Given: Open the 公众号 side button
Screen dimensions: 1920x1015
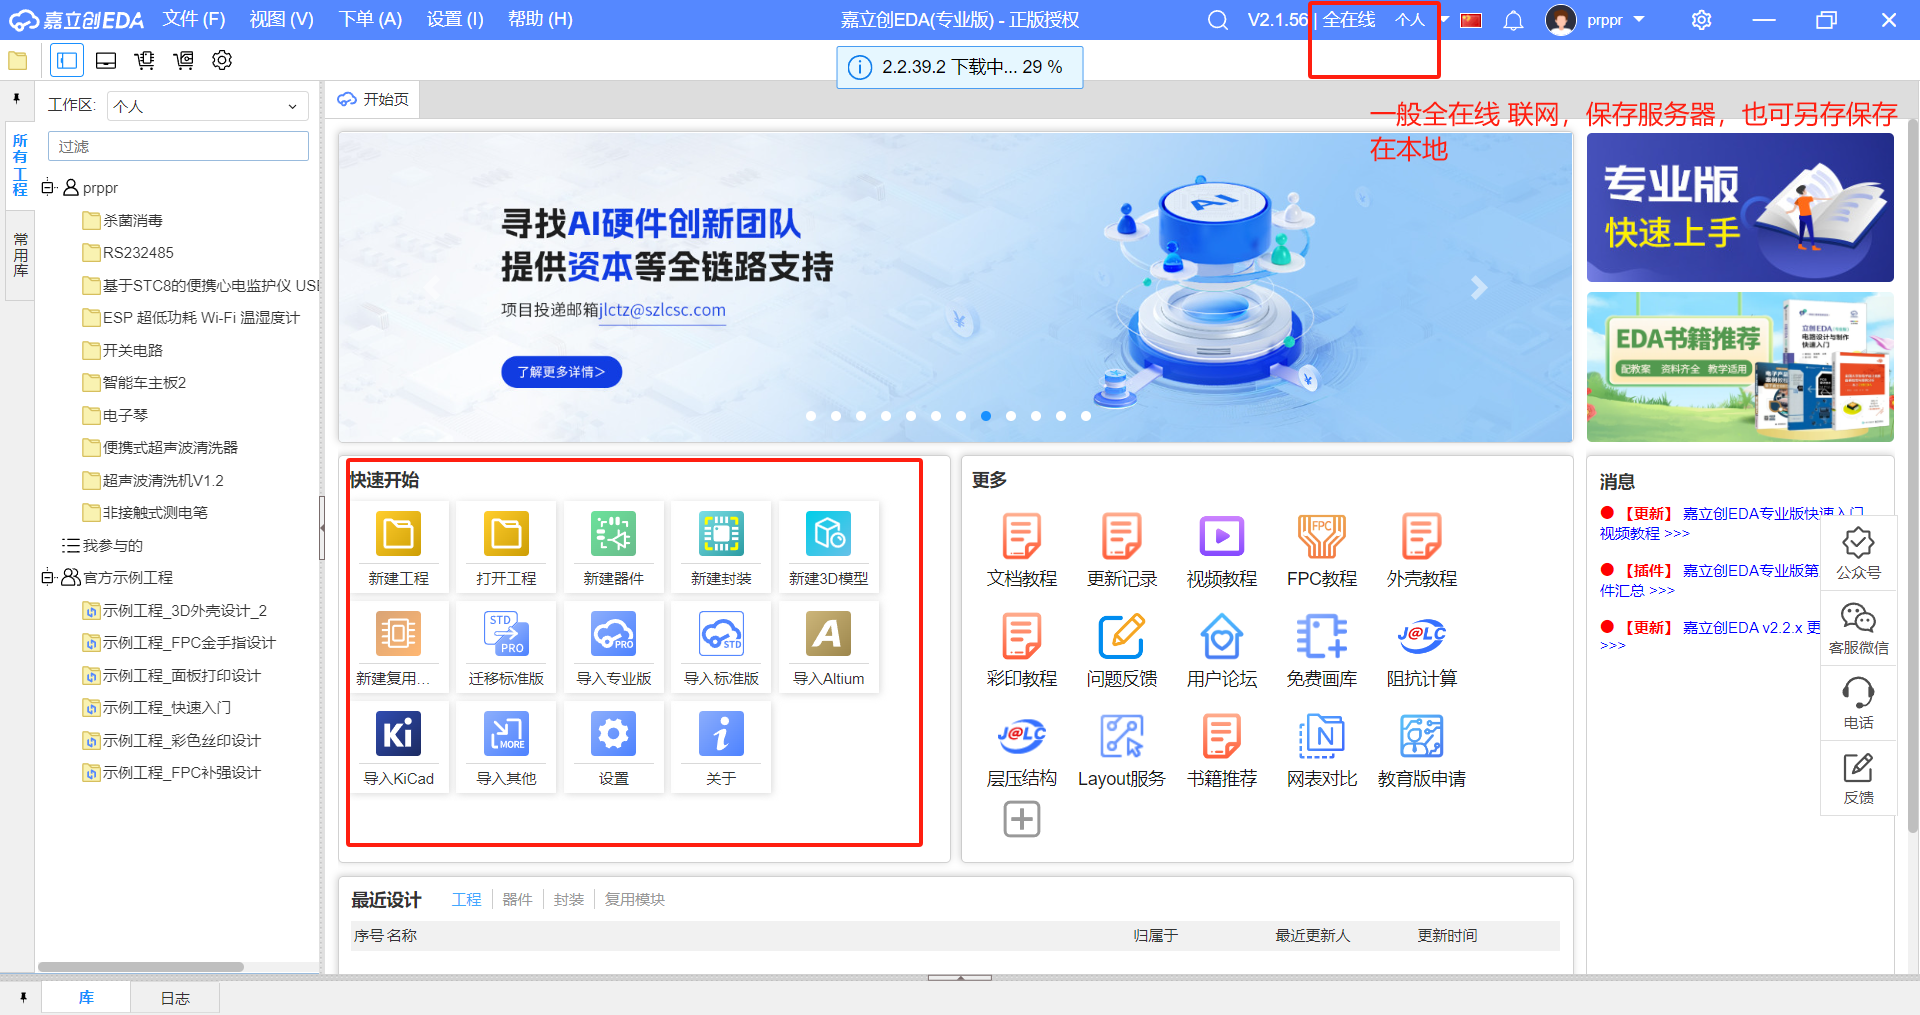Looking at the screenshot, I should point(1858,553).
